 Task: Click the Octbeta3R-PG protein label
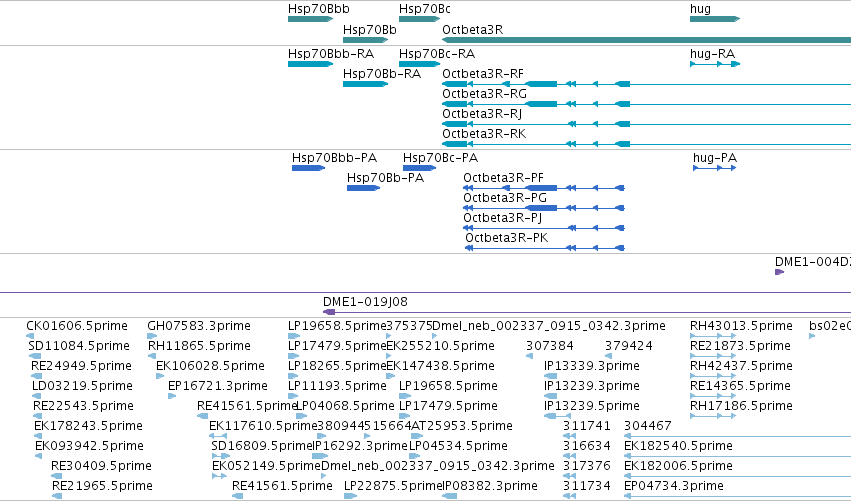pyautogui.click(x=505, y=198)
